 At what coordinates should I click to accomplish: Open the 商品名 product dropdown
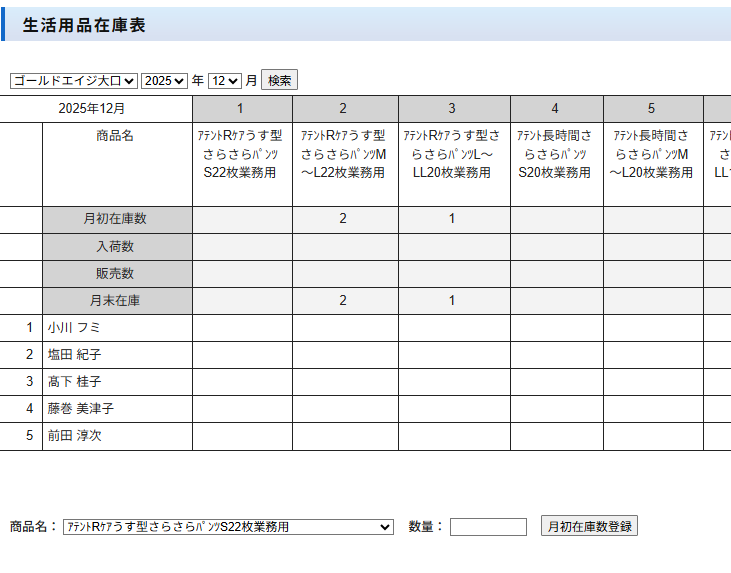[228, 527]
